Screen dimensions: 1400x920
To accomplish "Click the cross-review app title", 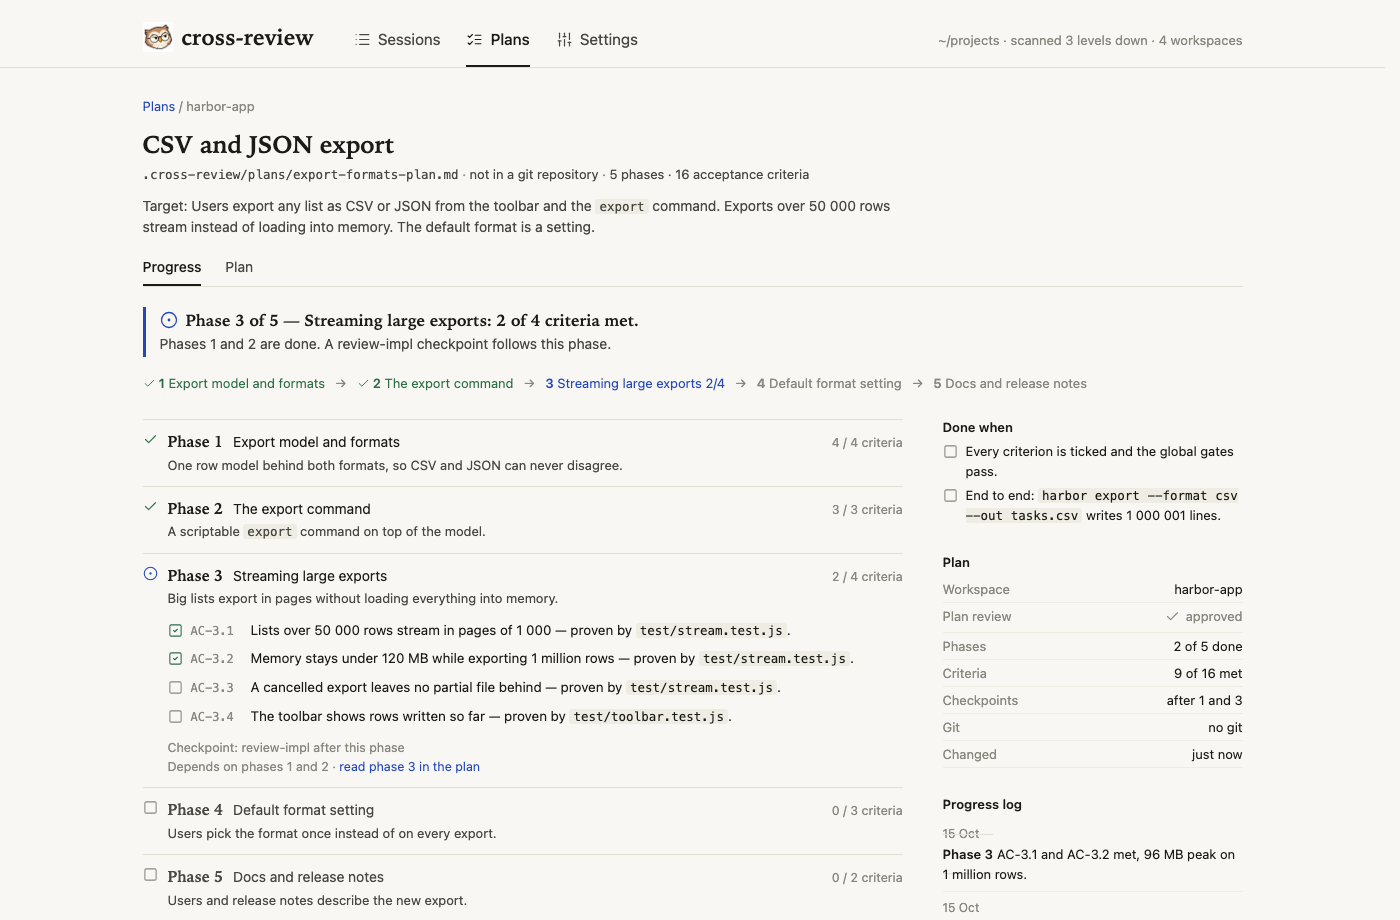I will tap(247, 38).
